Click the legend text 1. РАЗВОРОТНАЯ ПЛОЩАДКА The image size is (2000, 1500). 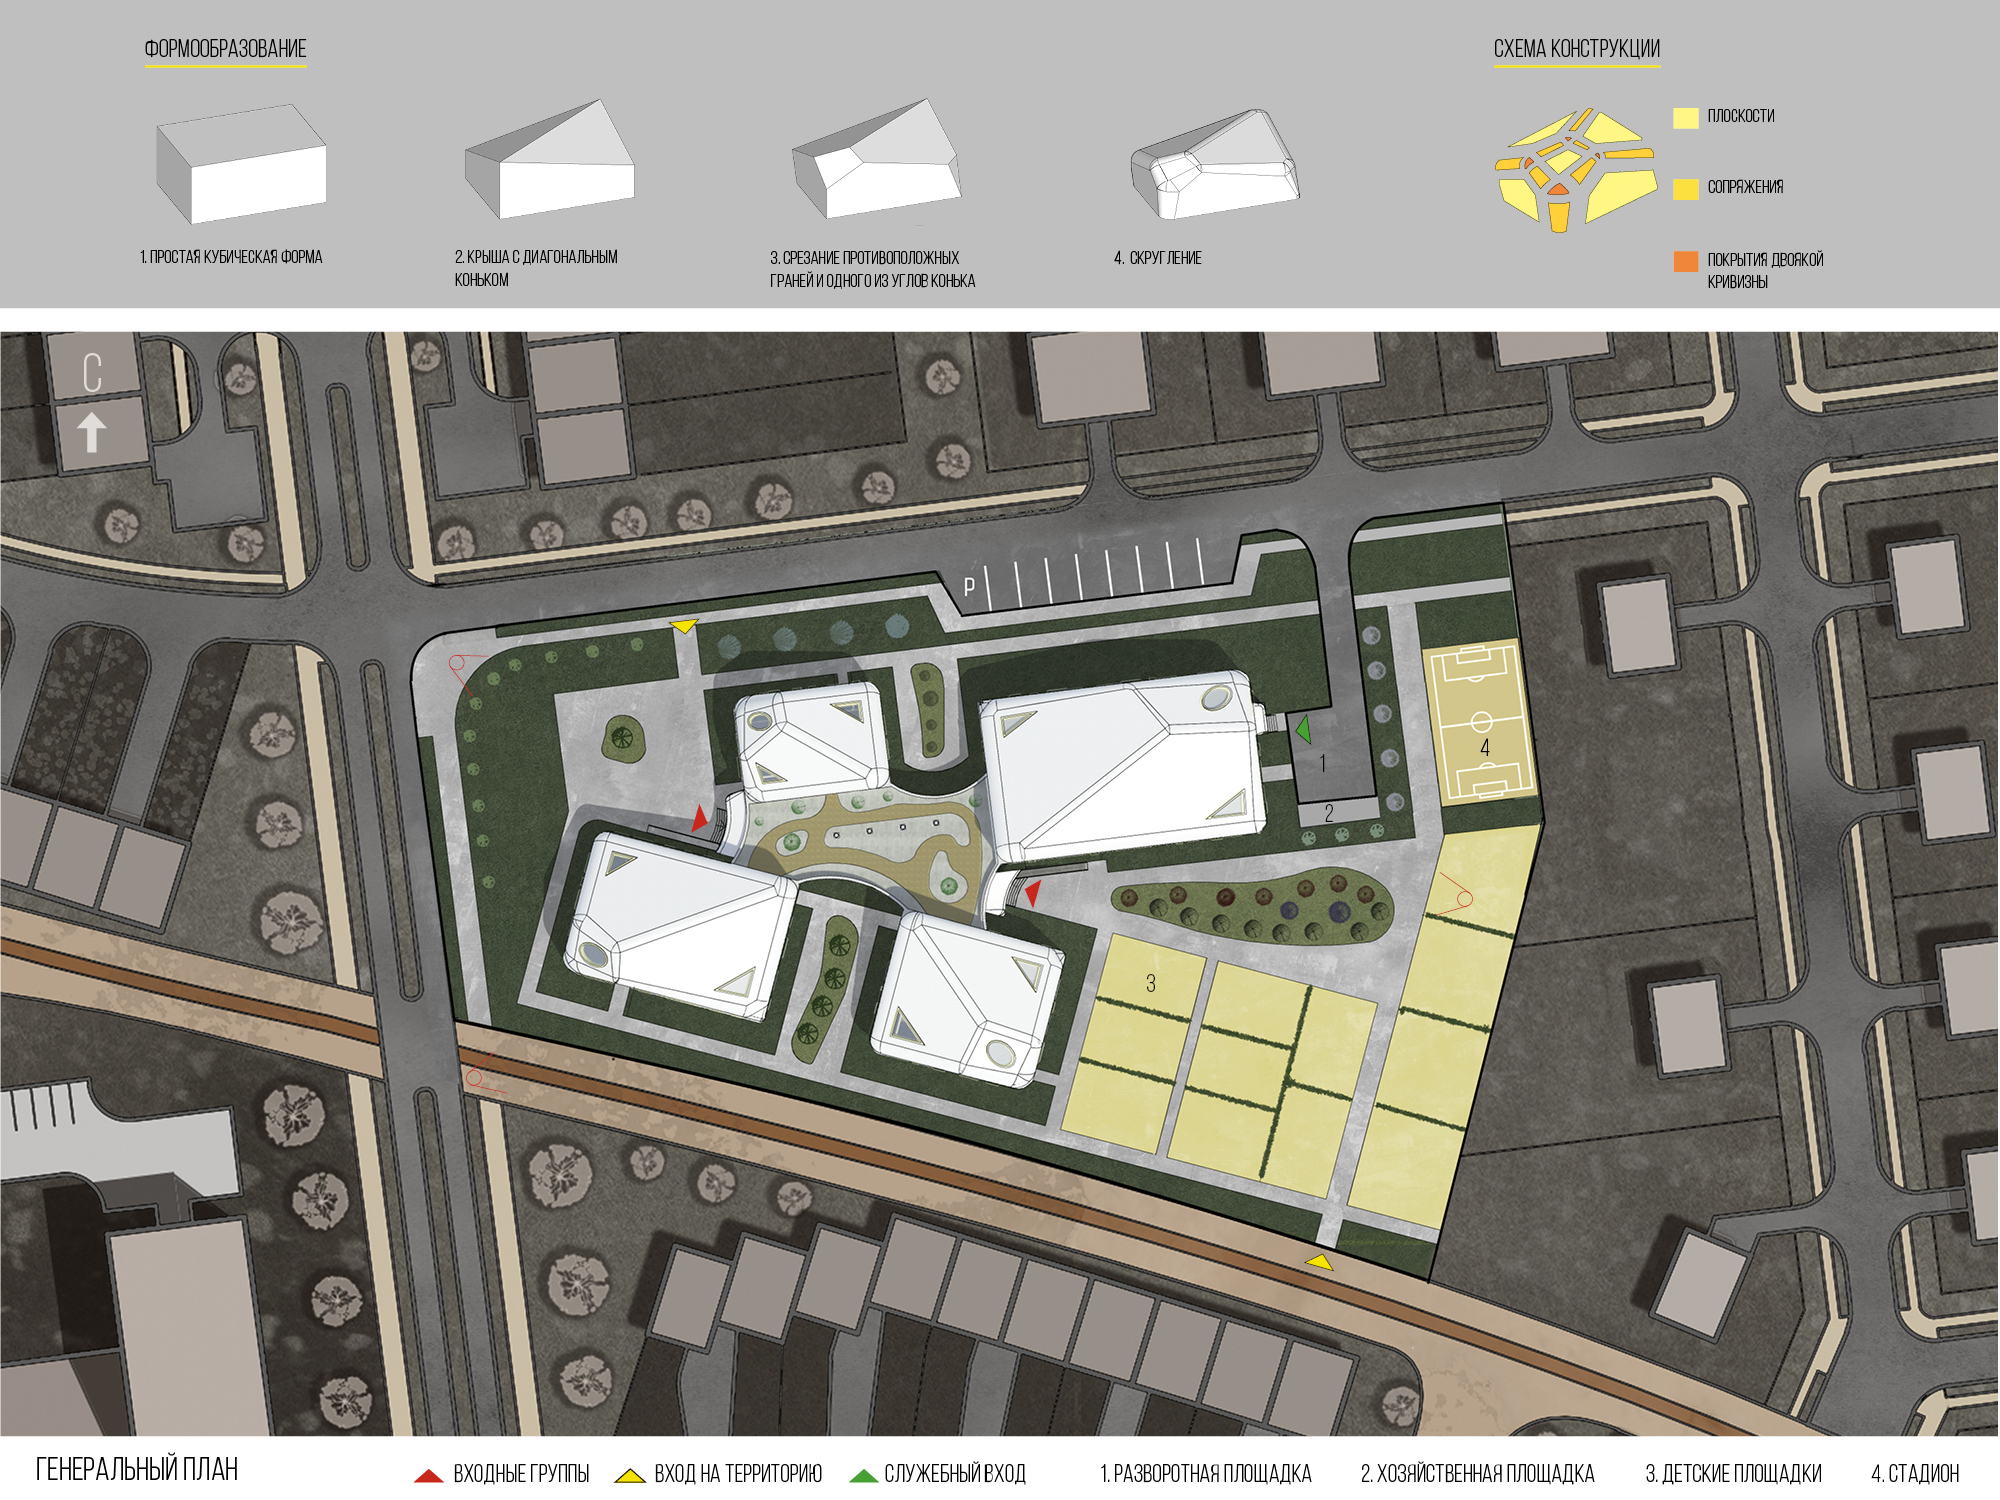1205,1474
